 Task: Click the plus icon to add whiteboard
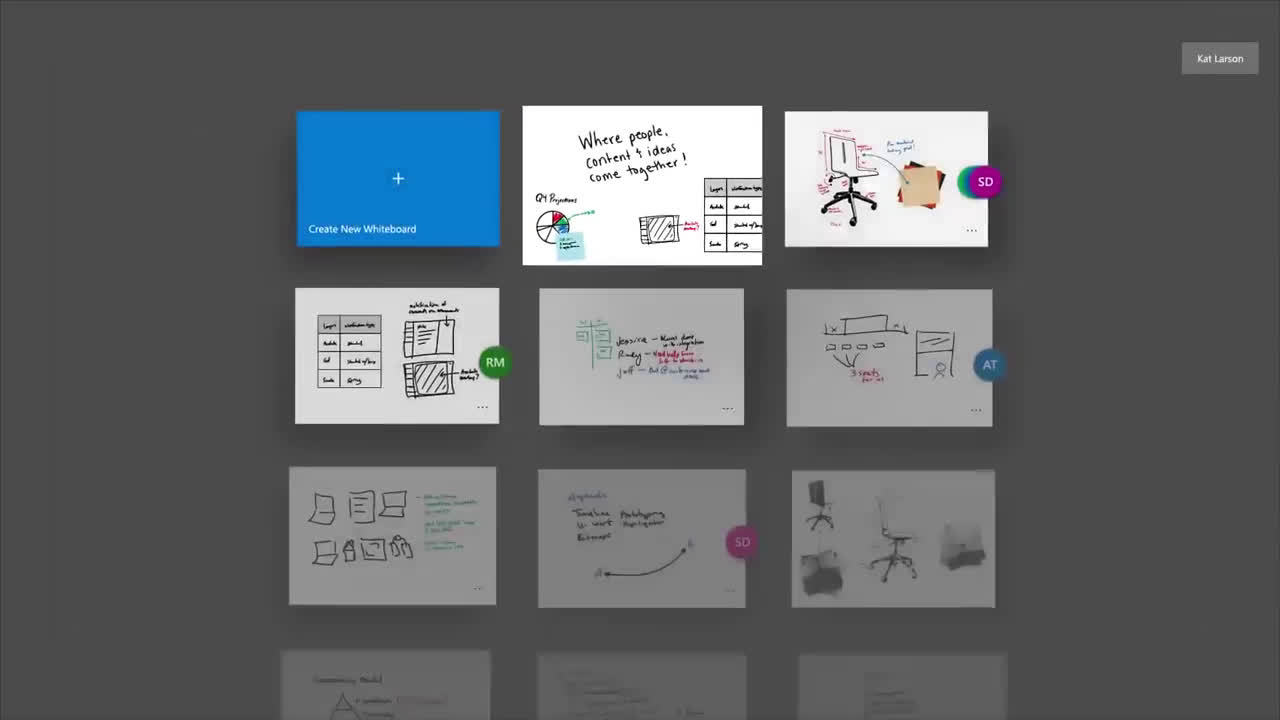[x=398, y=178]
